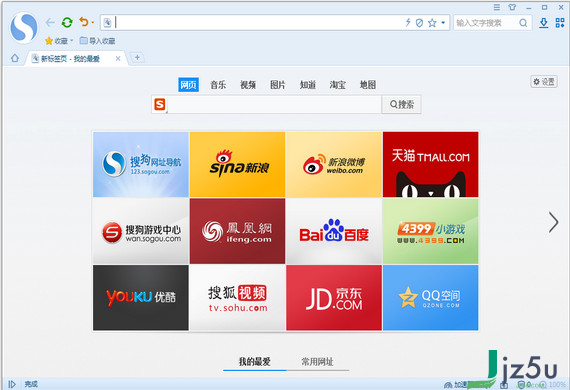
Task: Select the 音乐 search category
Action: 218,85
